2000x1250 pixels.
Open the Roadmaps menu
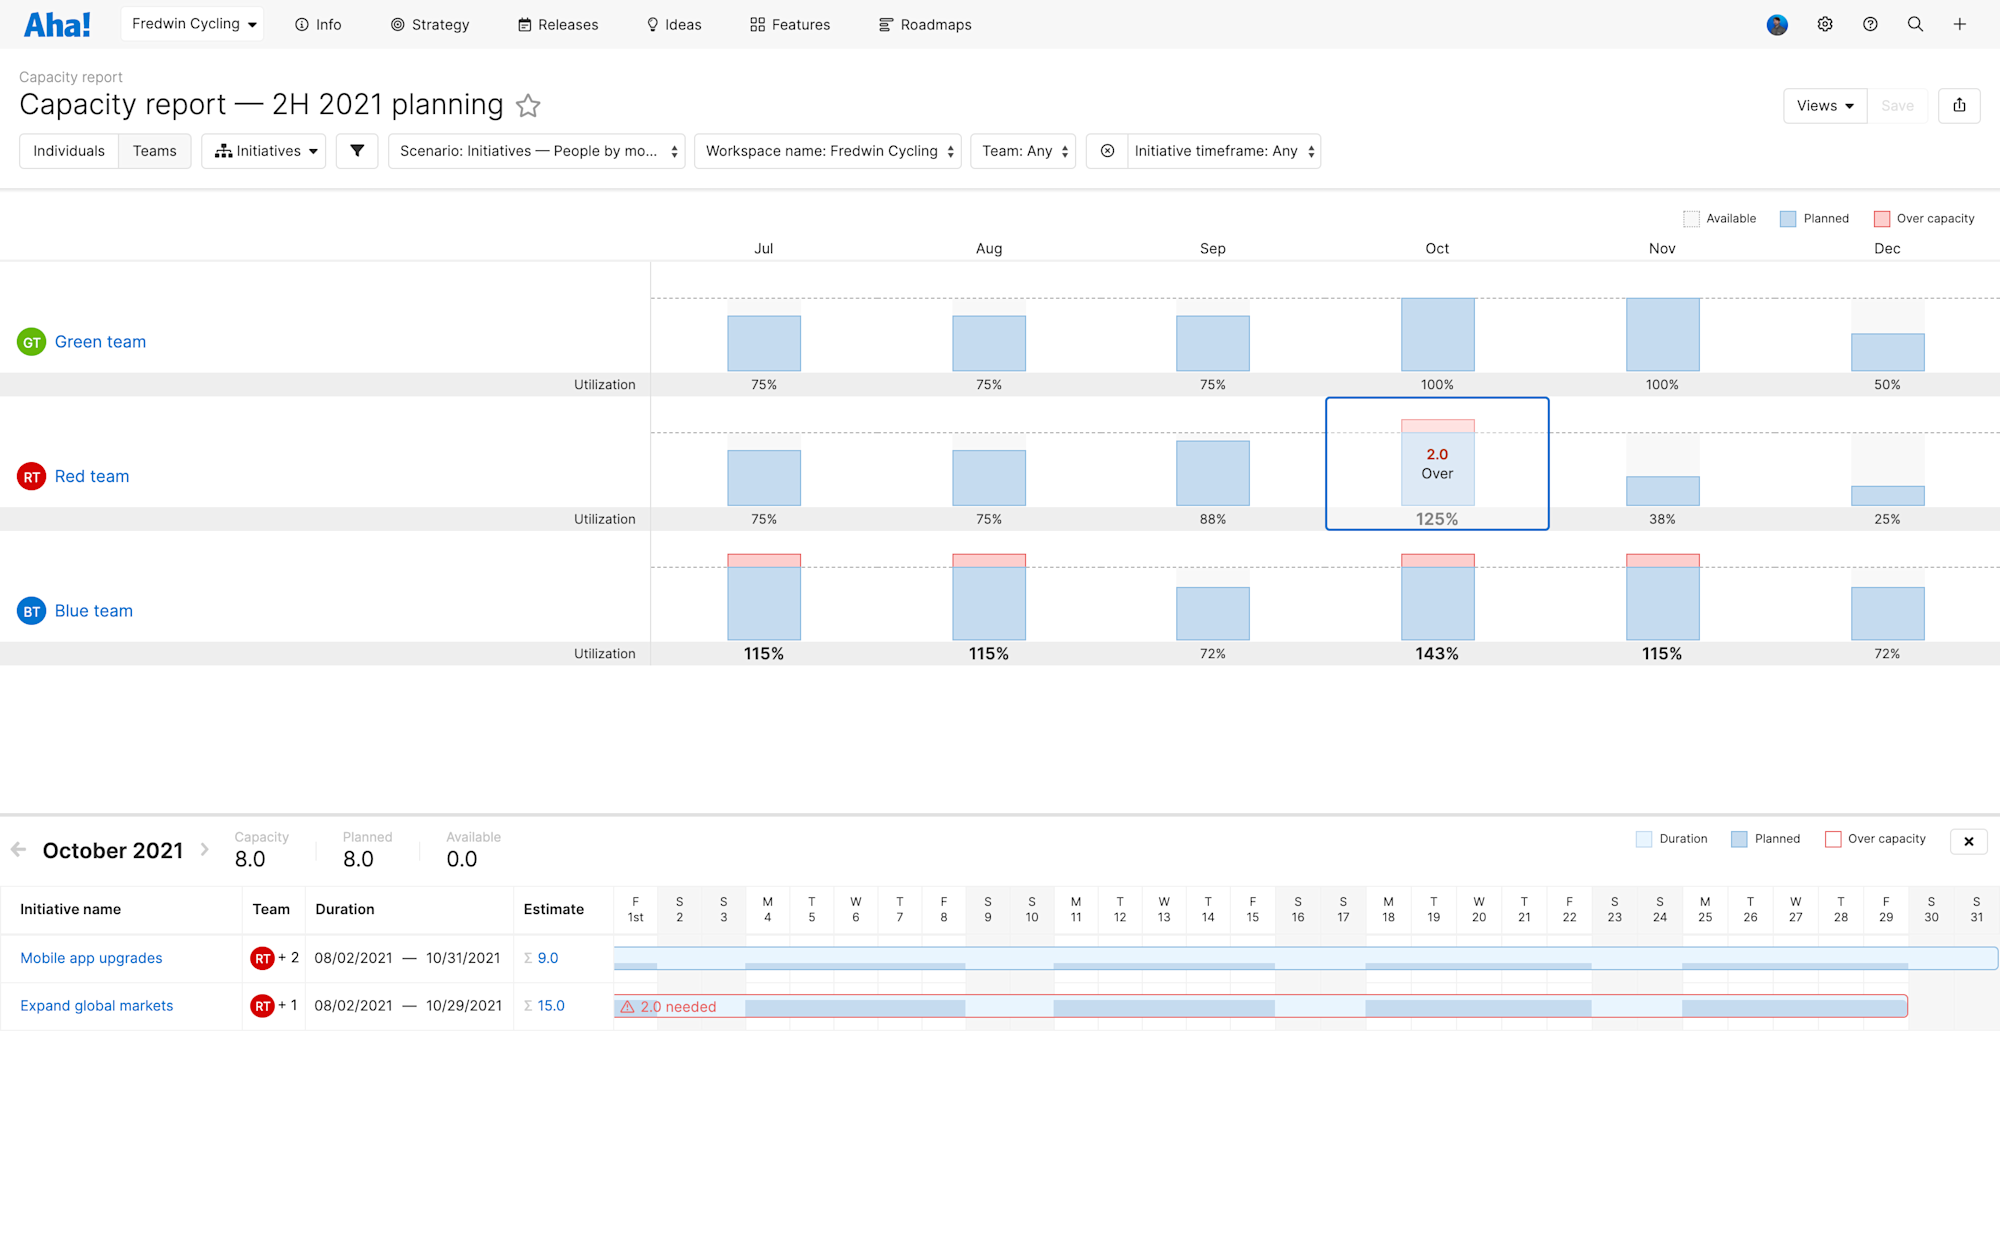(x=925, y=24)
